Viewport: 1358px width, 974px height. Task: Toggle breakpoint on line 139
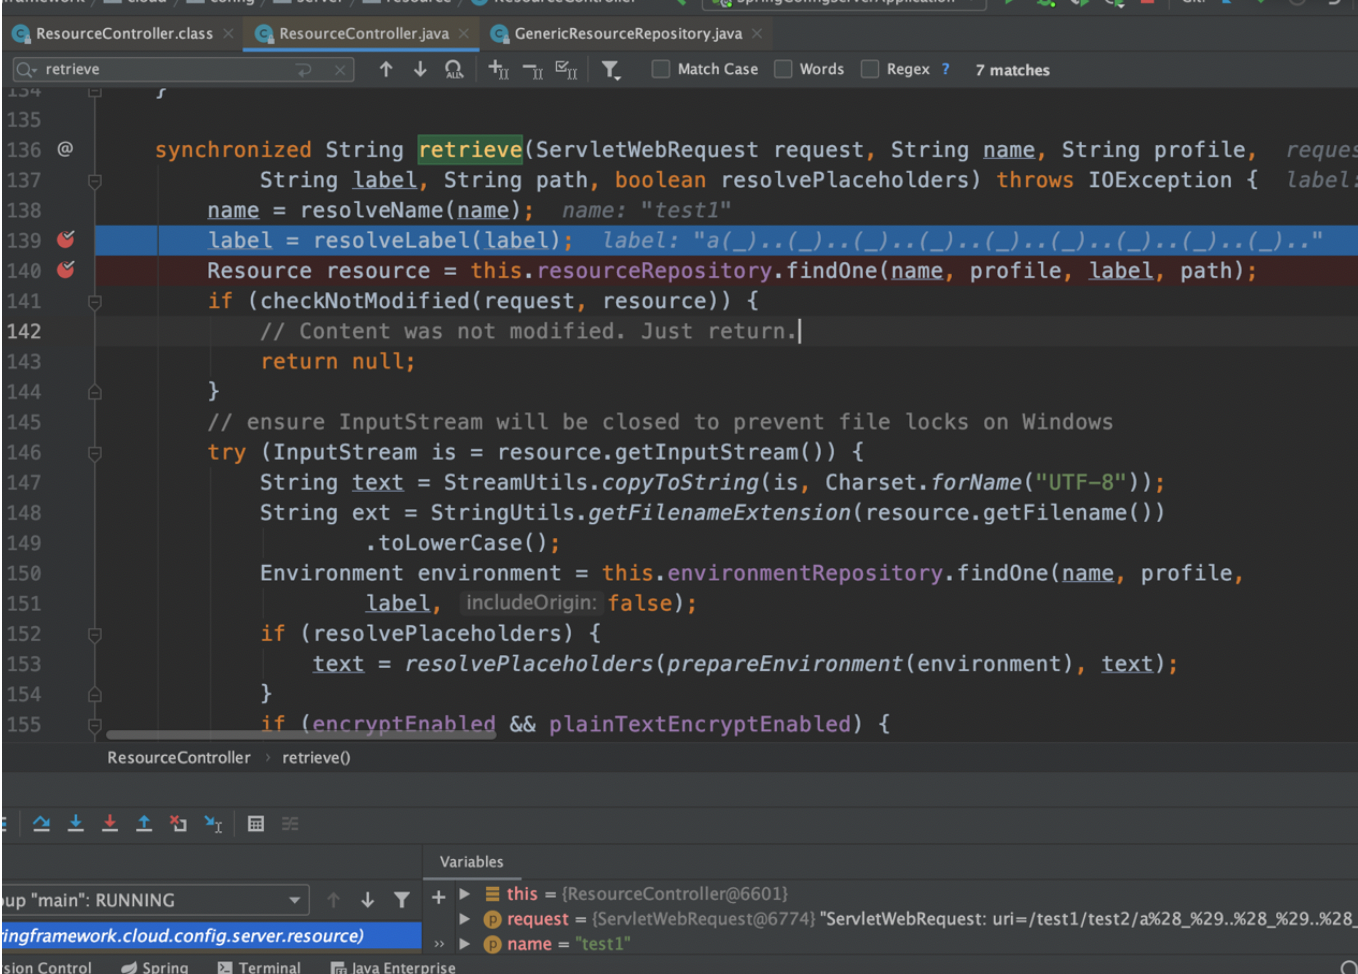click(66, 240)
